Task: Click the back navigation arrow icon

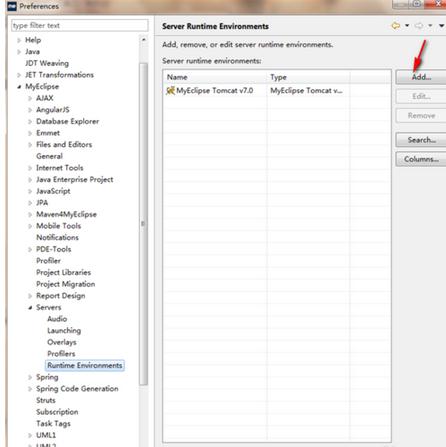Action: [x=396, y=26]
